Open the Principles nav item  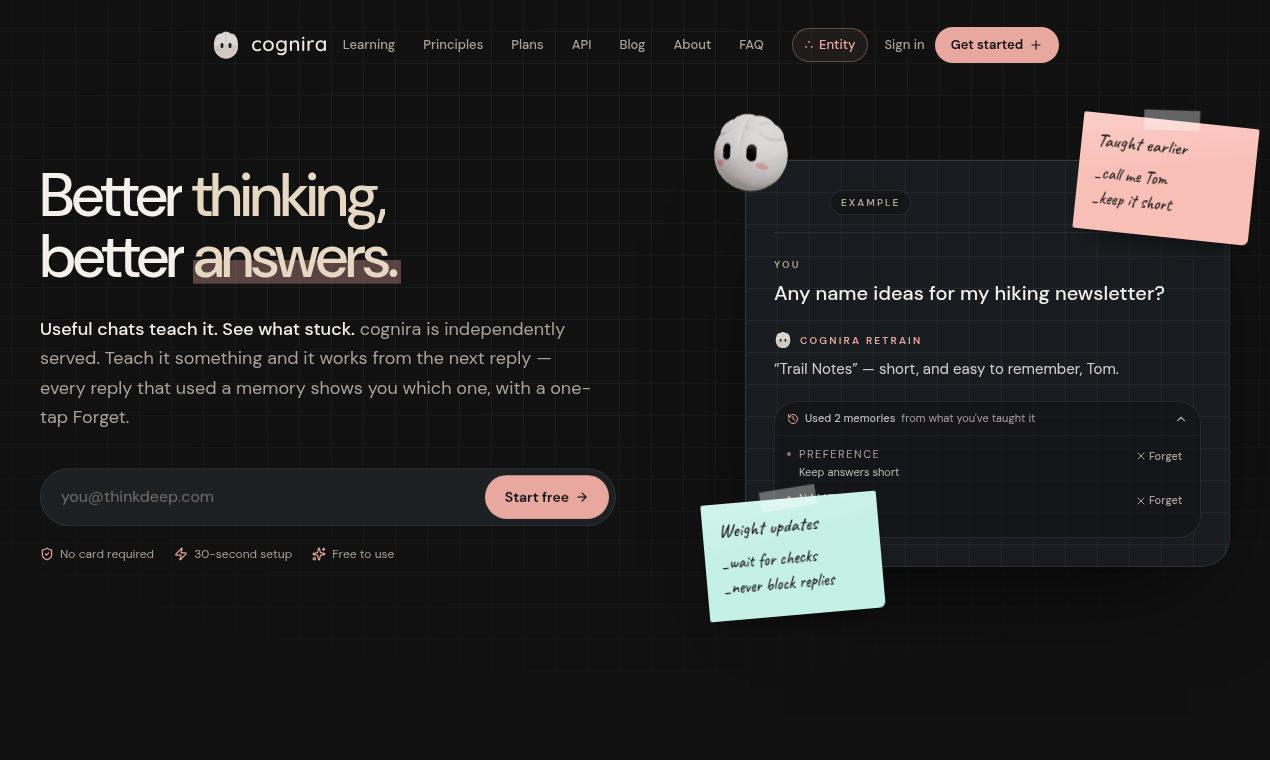453,45
